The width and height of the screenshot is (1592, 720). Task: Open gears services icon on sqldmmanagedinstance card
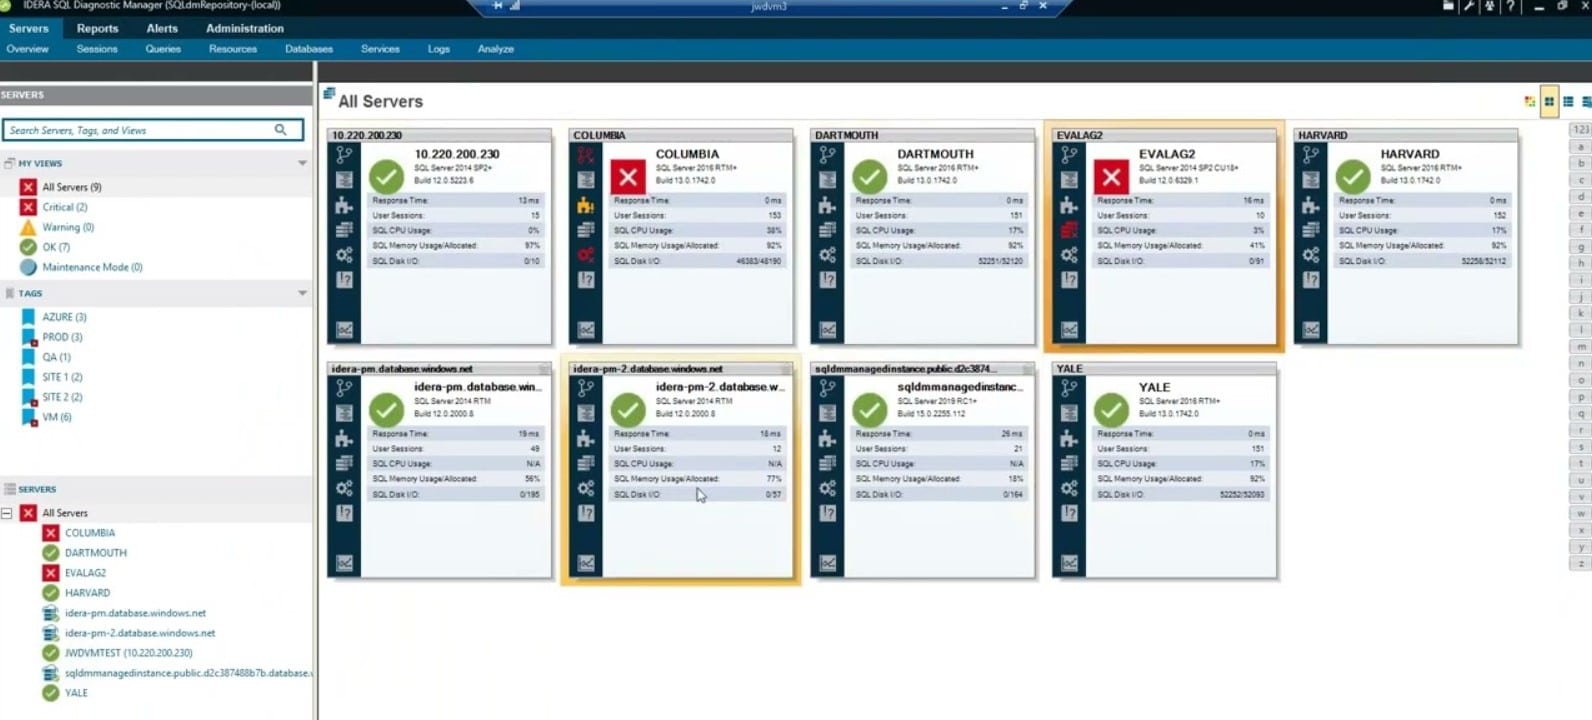pyautogui.click(x=828, y=488)
